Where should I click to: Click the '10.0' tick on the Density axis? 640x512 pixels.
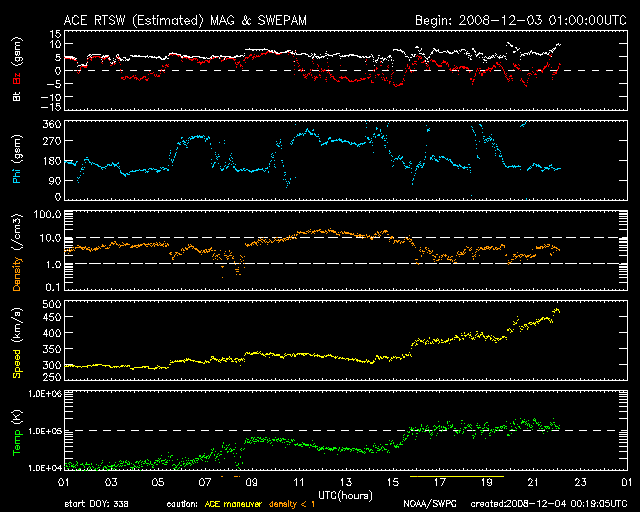tap(51, 238)
